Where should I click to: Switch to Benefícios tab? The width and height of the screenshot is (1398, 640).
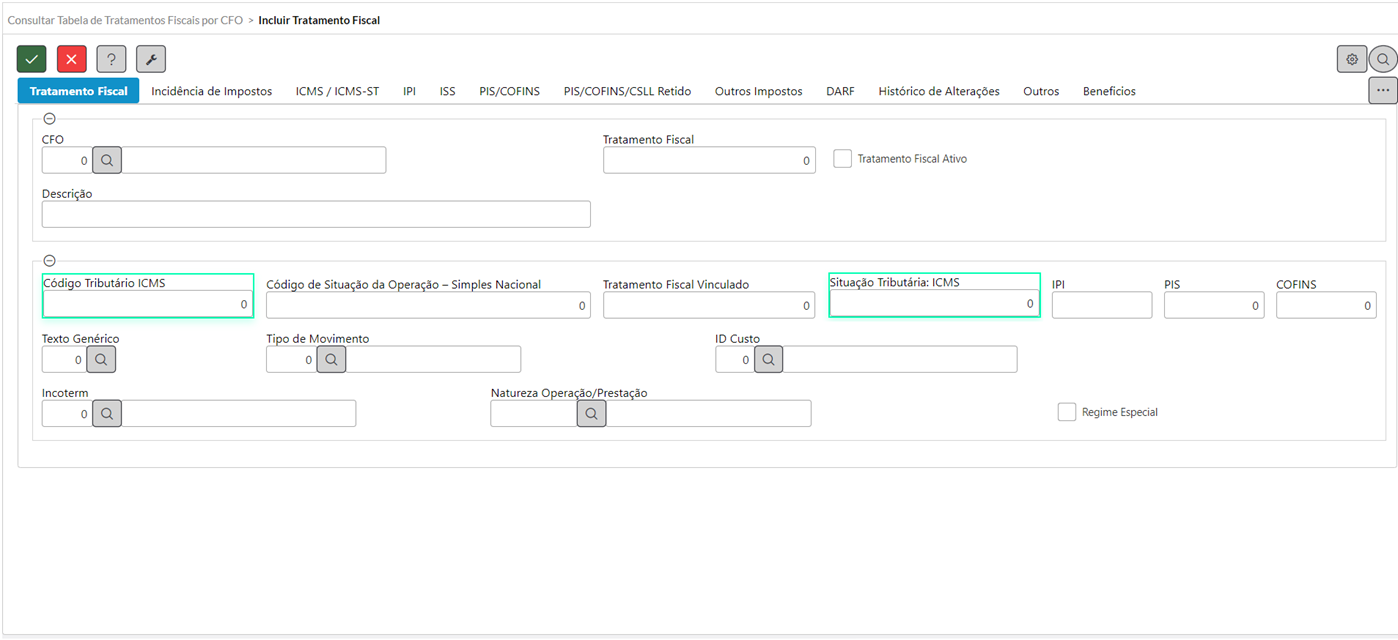coord(1109,91)
